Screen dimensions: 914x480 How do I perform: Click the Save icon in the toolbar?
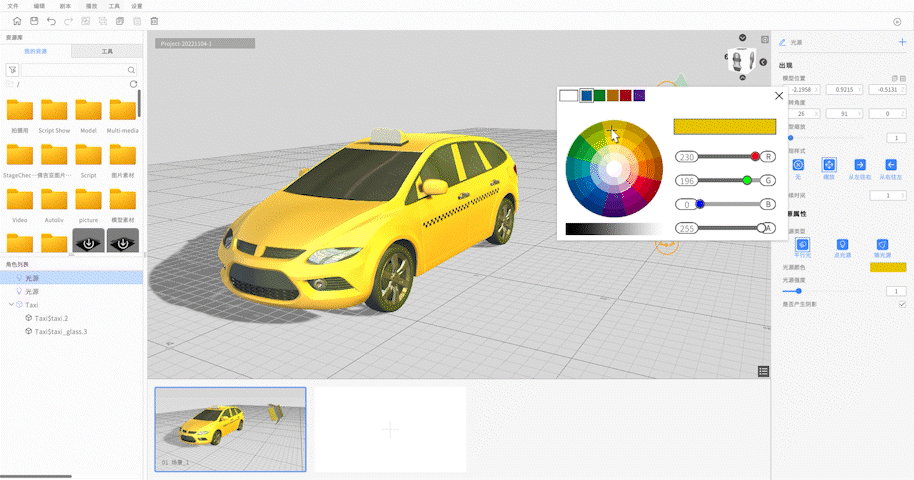pyautogui.click(x=34, y=21)
